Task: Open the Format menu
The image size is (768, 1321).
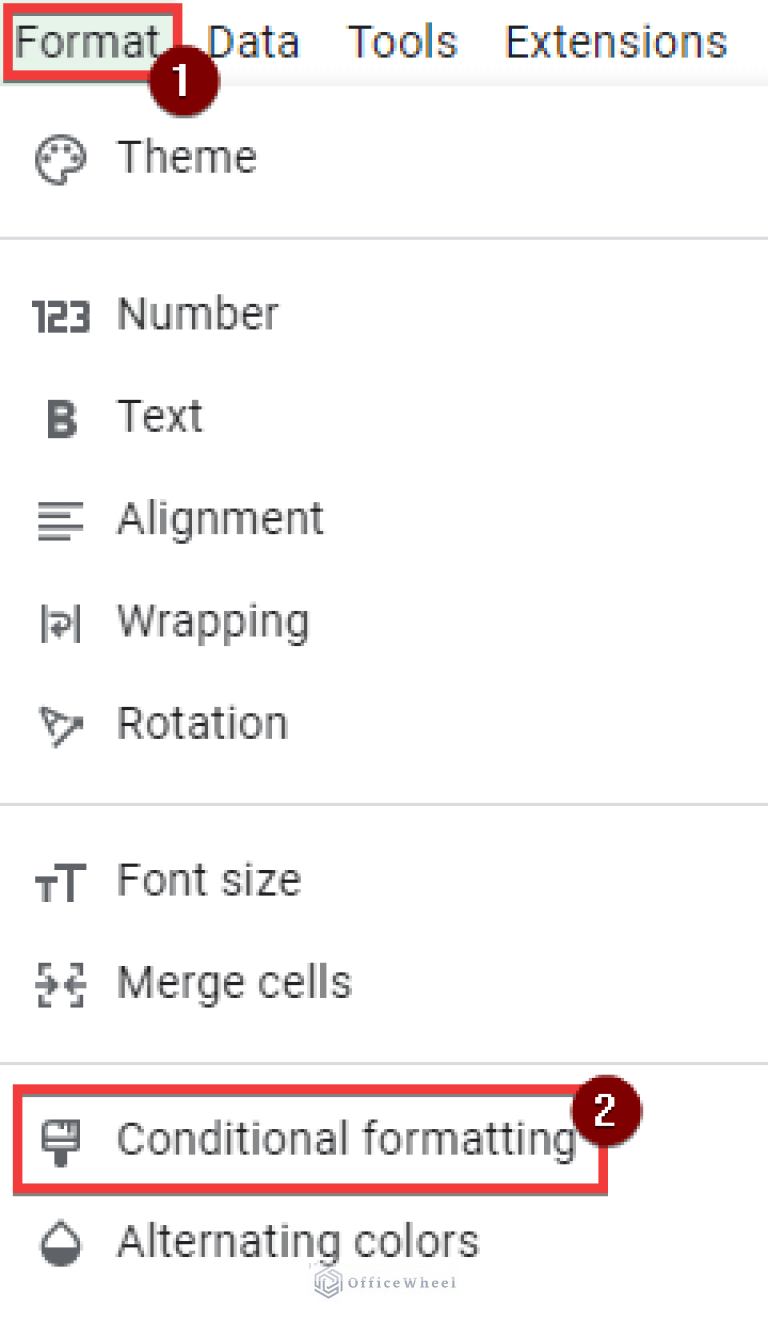Action: point(85,41)
